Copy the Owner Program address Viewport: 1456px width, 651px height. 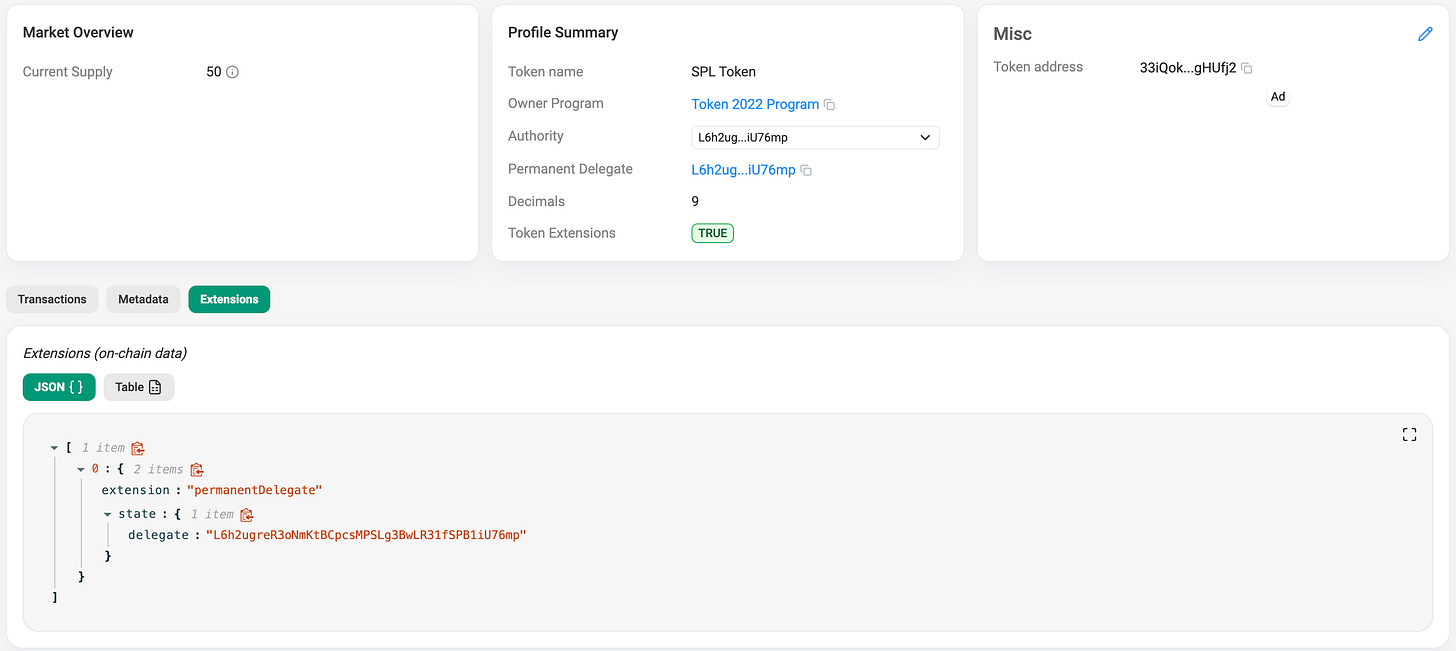tap(831, 104)
